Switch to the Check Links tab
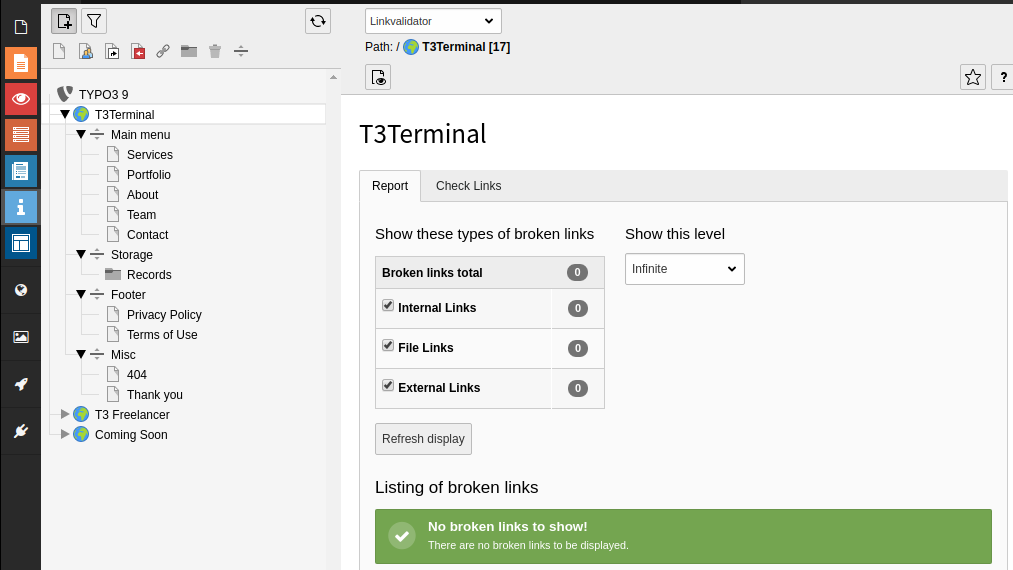This screenshot has height=570, width=1013. pyautogui.click(x=468, y=186)
